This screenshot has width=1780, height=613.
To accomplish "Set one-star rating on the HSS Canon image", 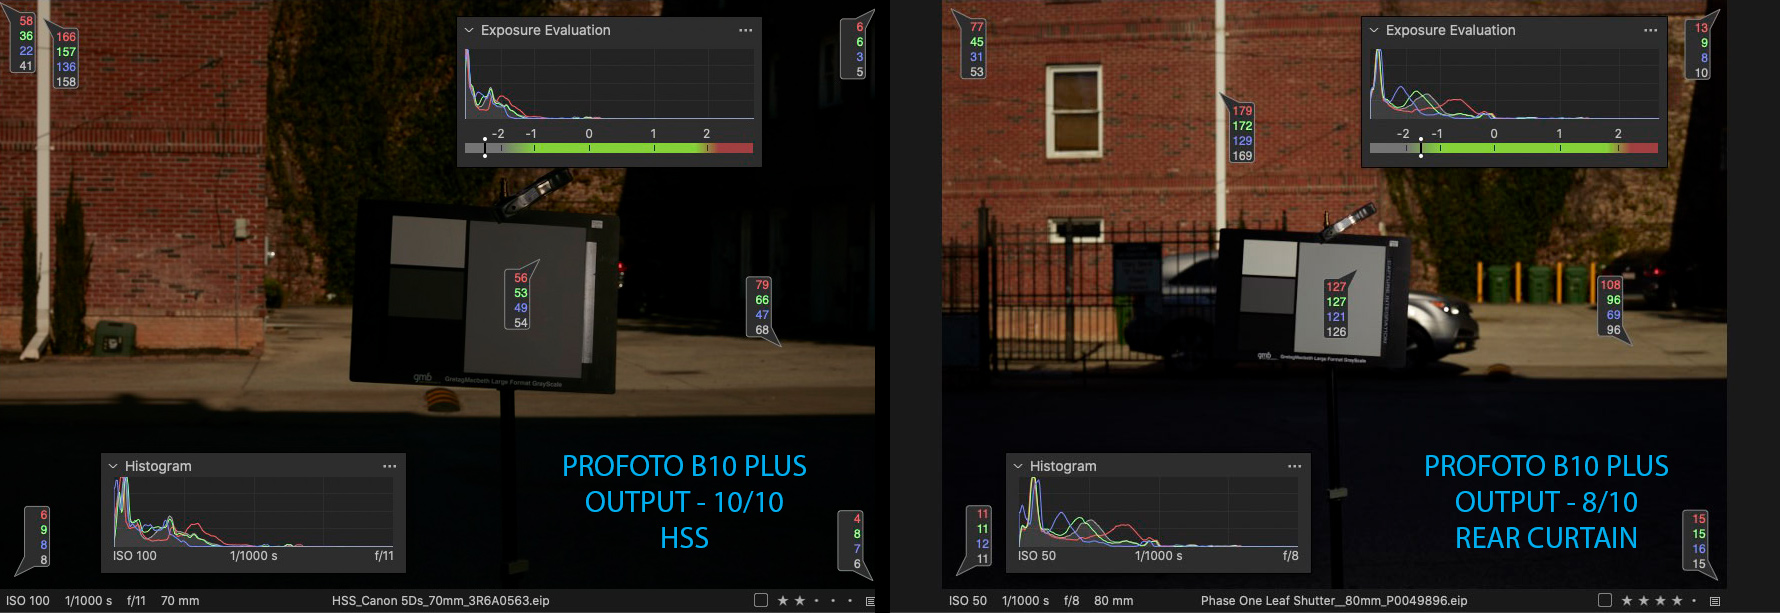I will (783, 601).
